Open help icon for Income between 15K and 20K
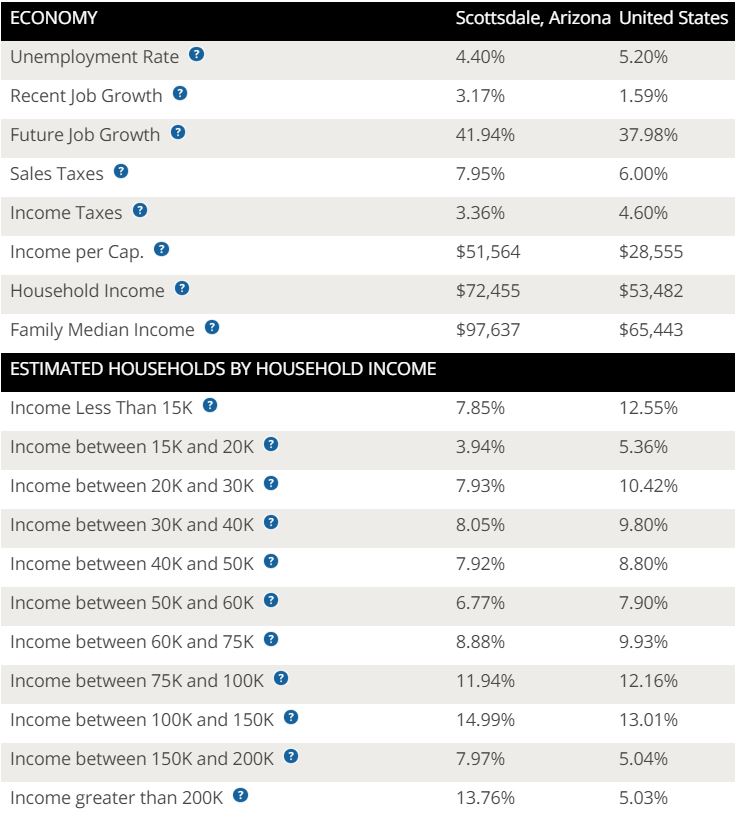 click(x=271, y=445)
